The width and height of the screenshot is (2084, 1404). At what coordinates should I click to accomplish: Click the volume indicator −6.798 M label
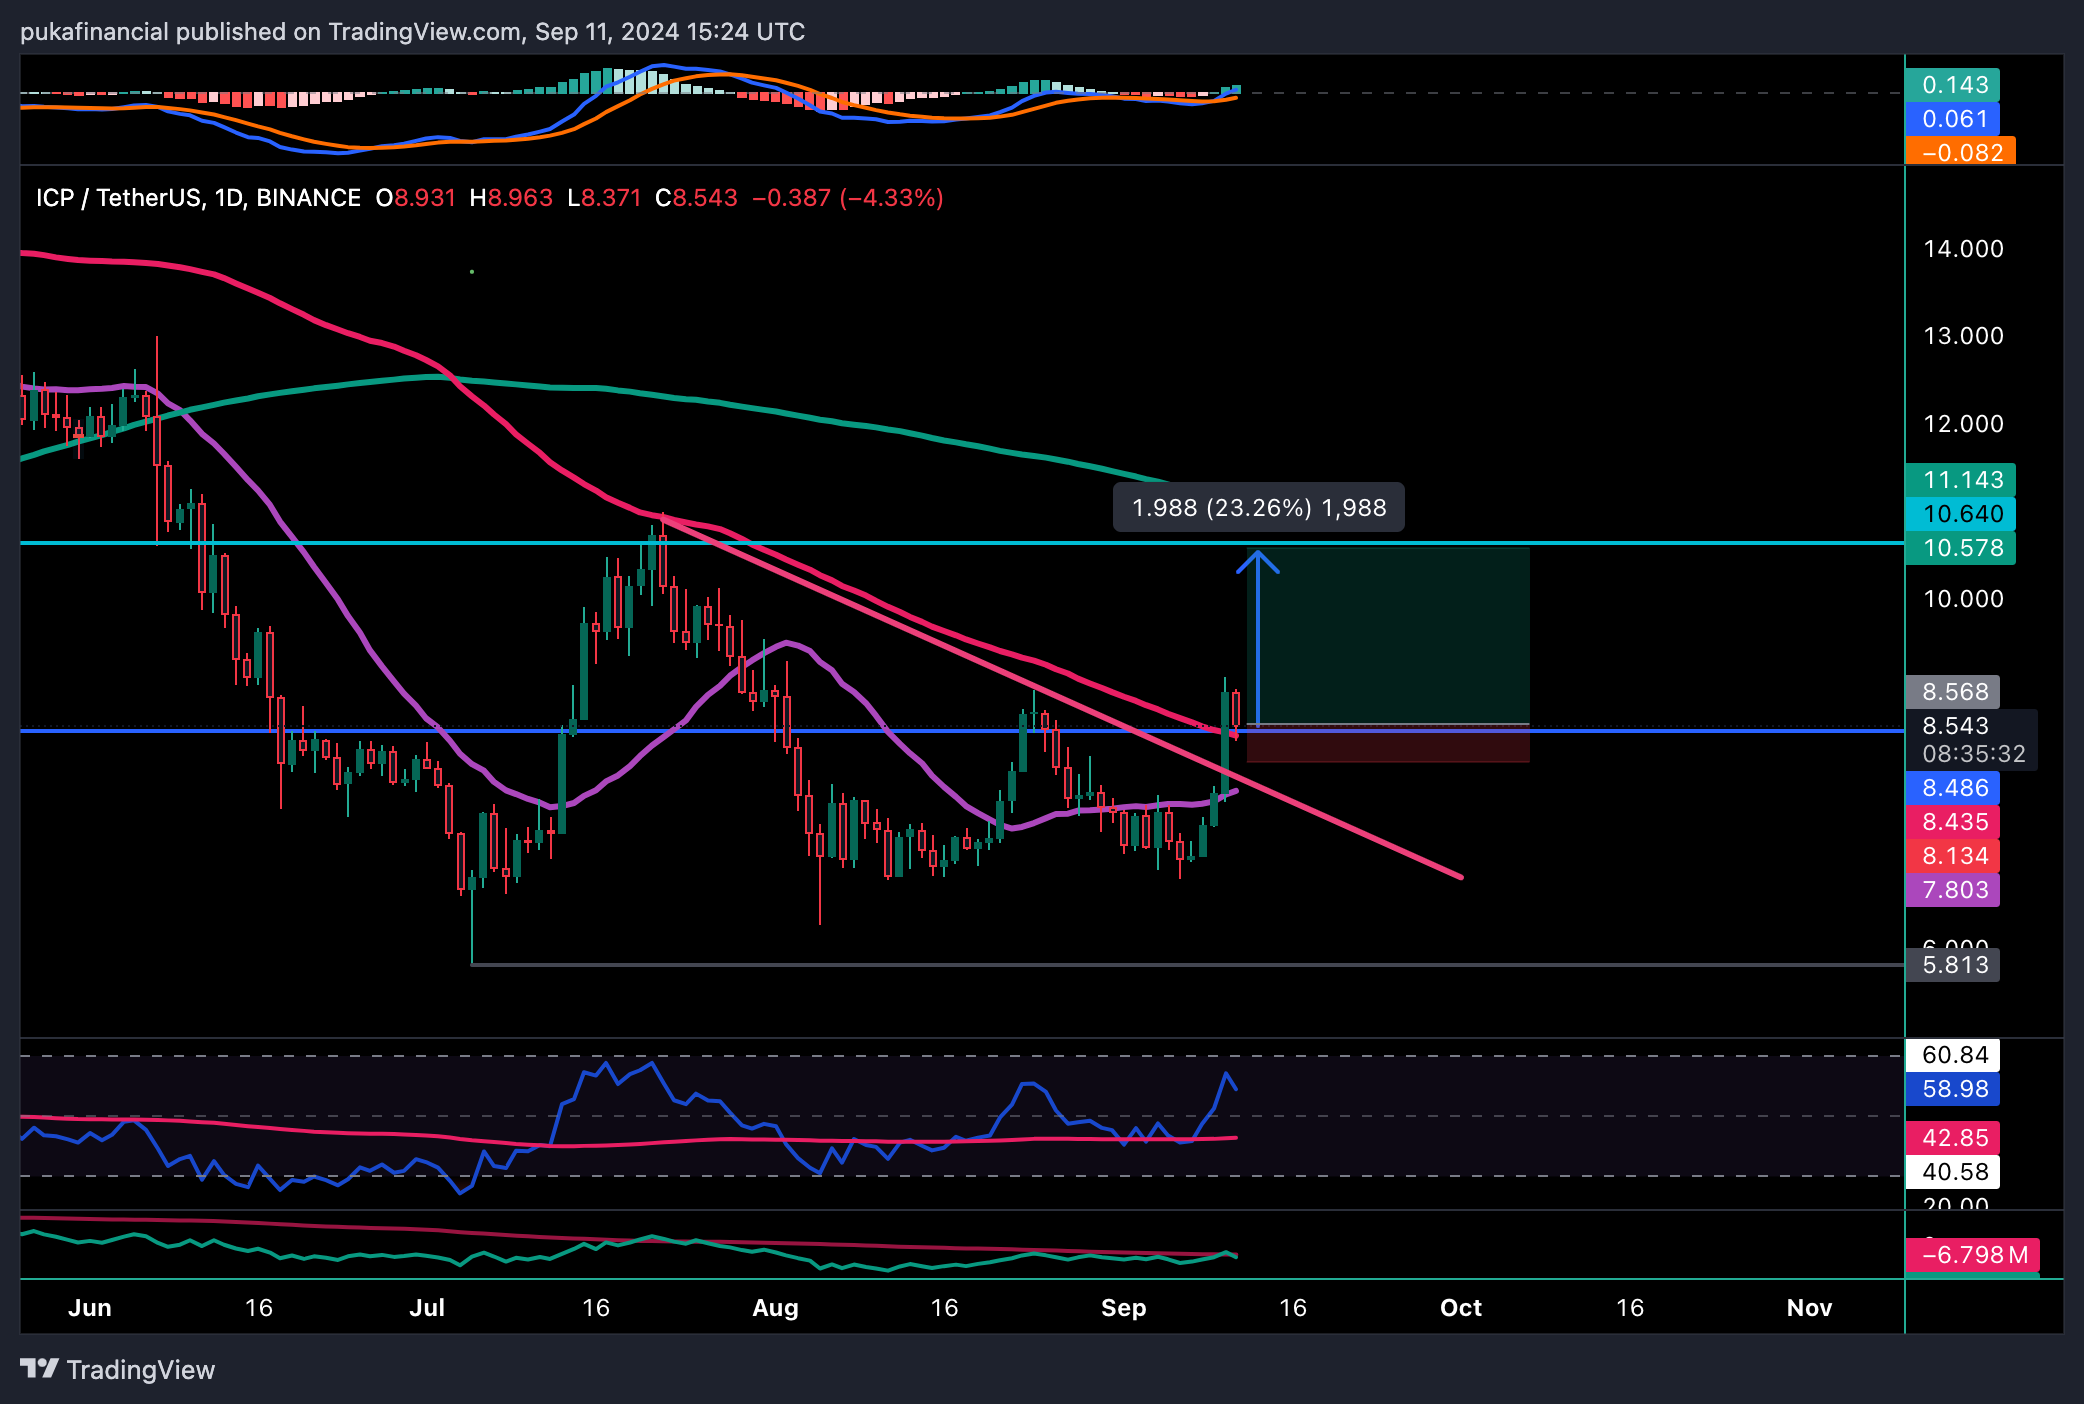(x=1972, y=1255)
